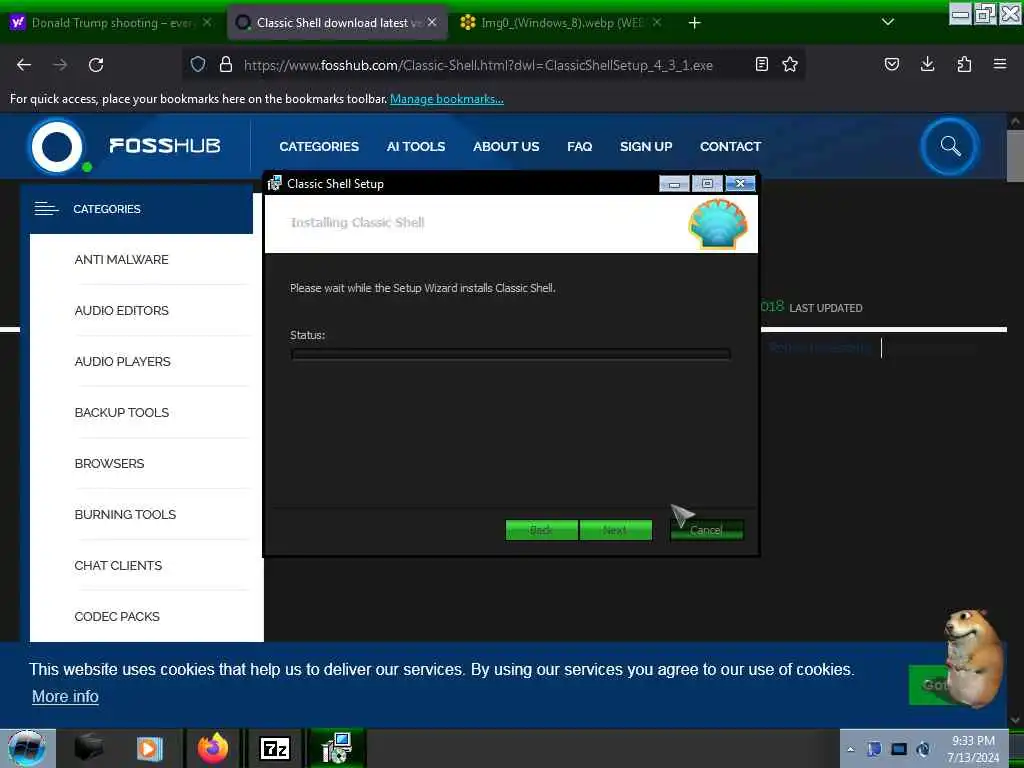Screen dimensions: 1024x768
Task: Open the BACKUP TOOLS category
Action: pyautogui.click(x=121, y=412)
